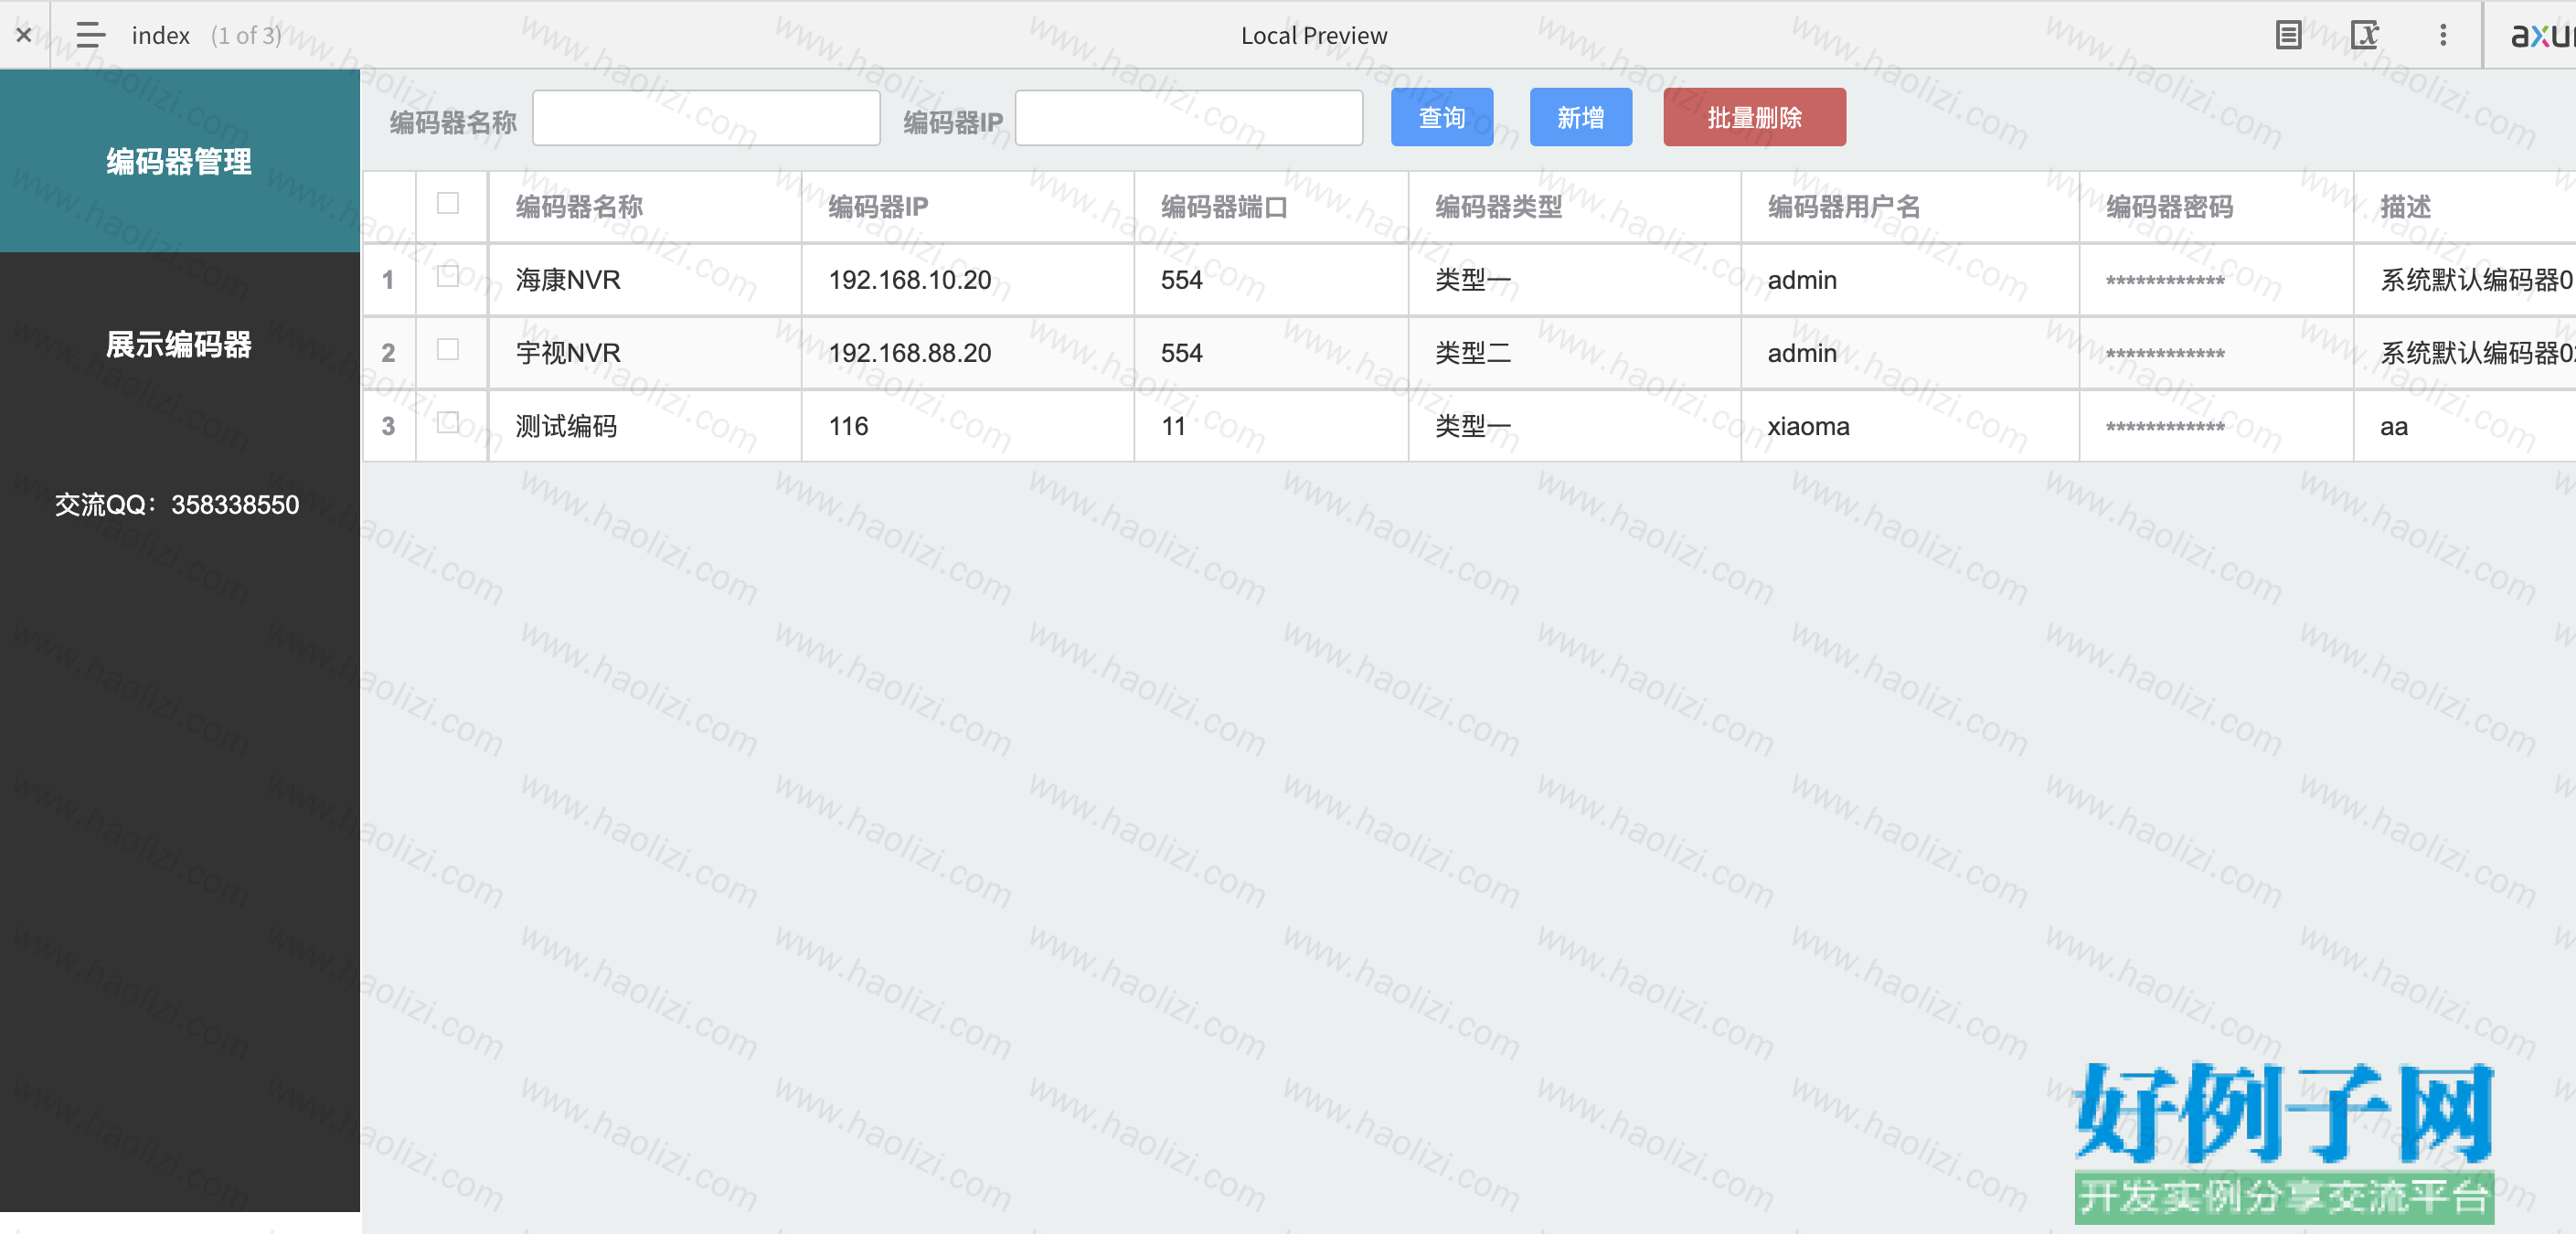Image resolution: width=2576 pixels, height=1234 pixels.
Task: Click the Local Preview title
Action: (1314, 36)
